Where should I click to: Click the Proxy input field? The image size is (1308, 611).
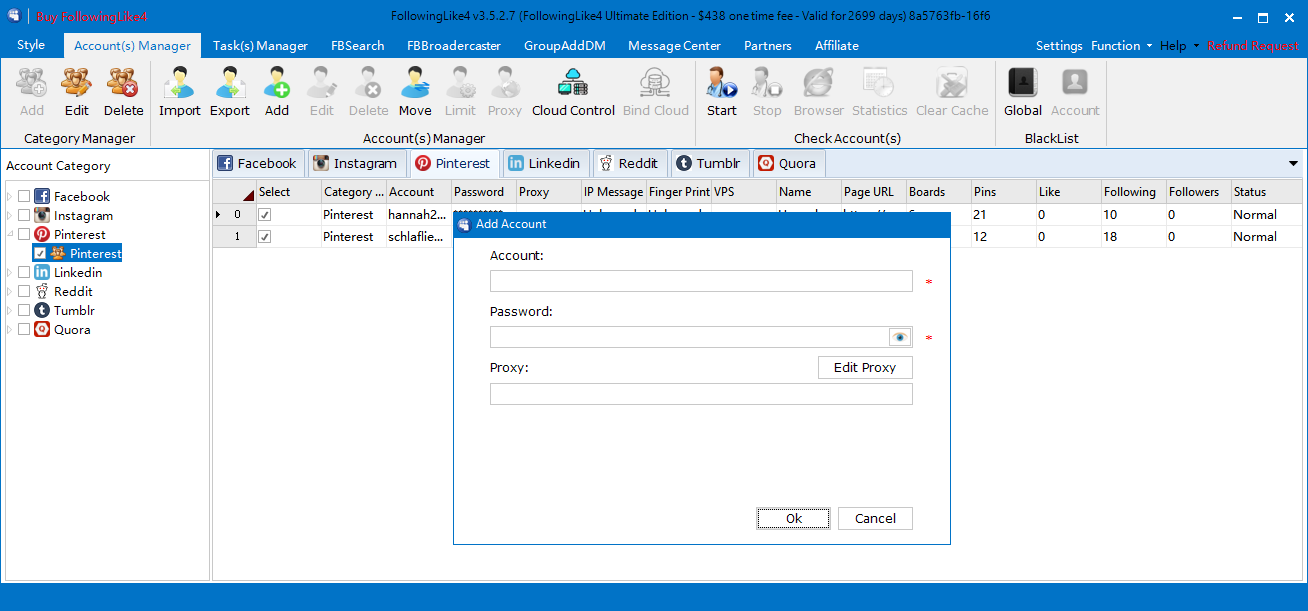701,394
